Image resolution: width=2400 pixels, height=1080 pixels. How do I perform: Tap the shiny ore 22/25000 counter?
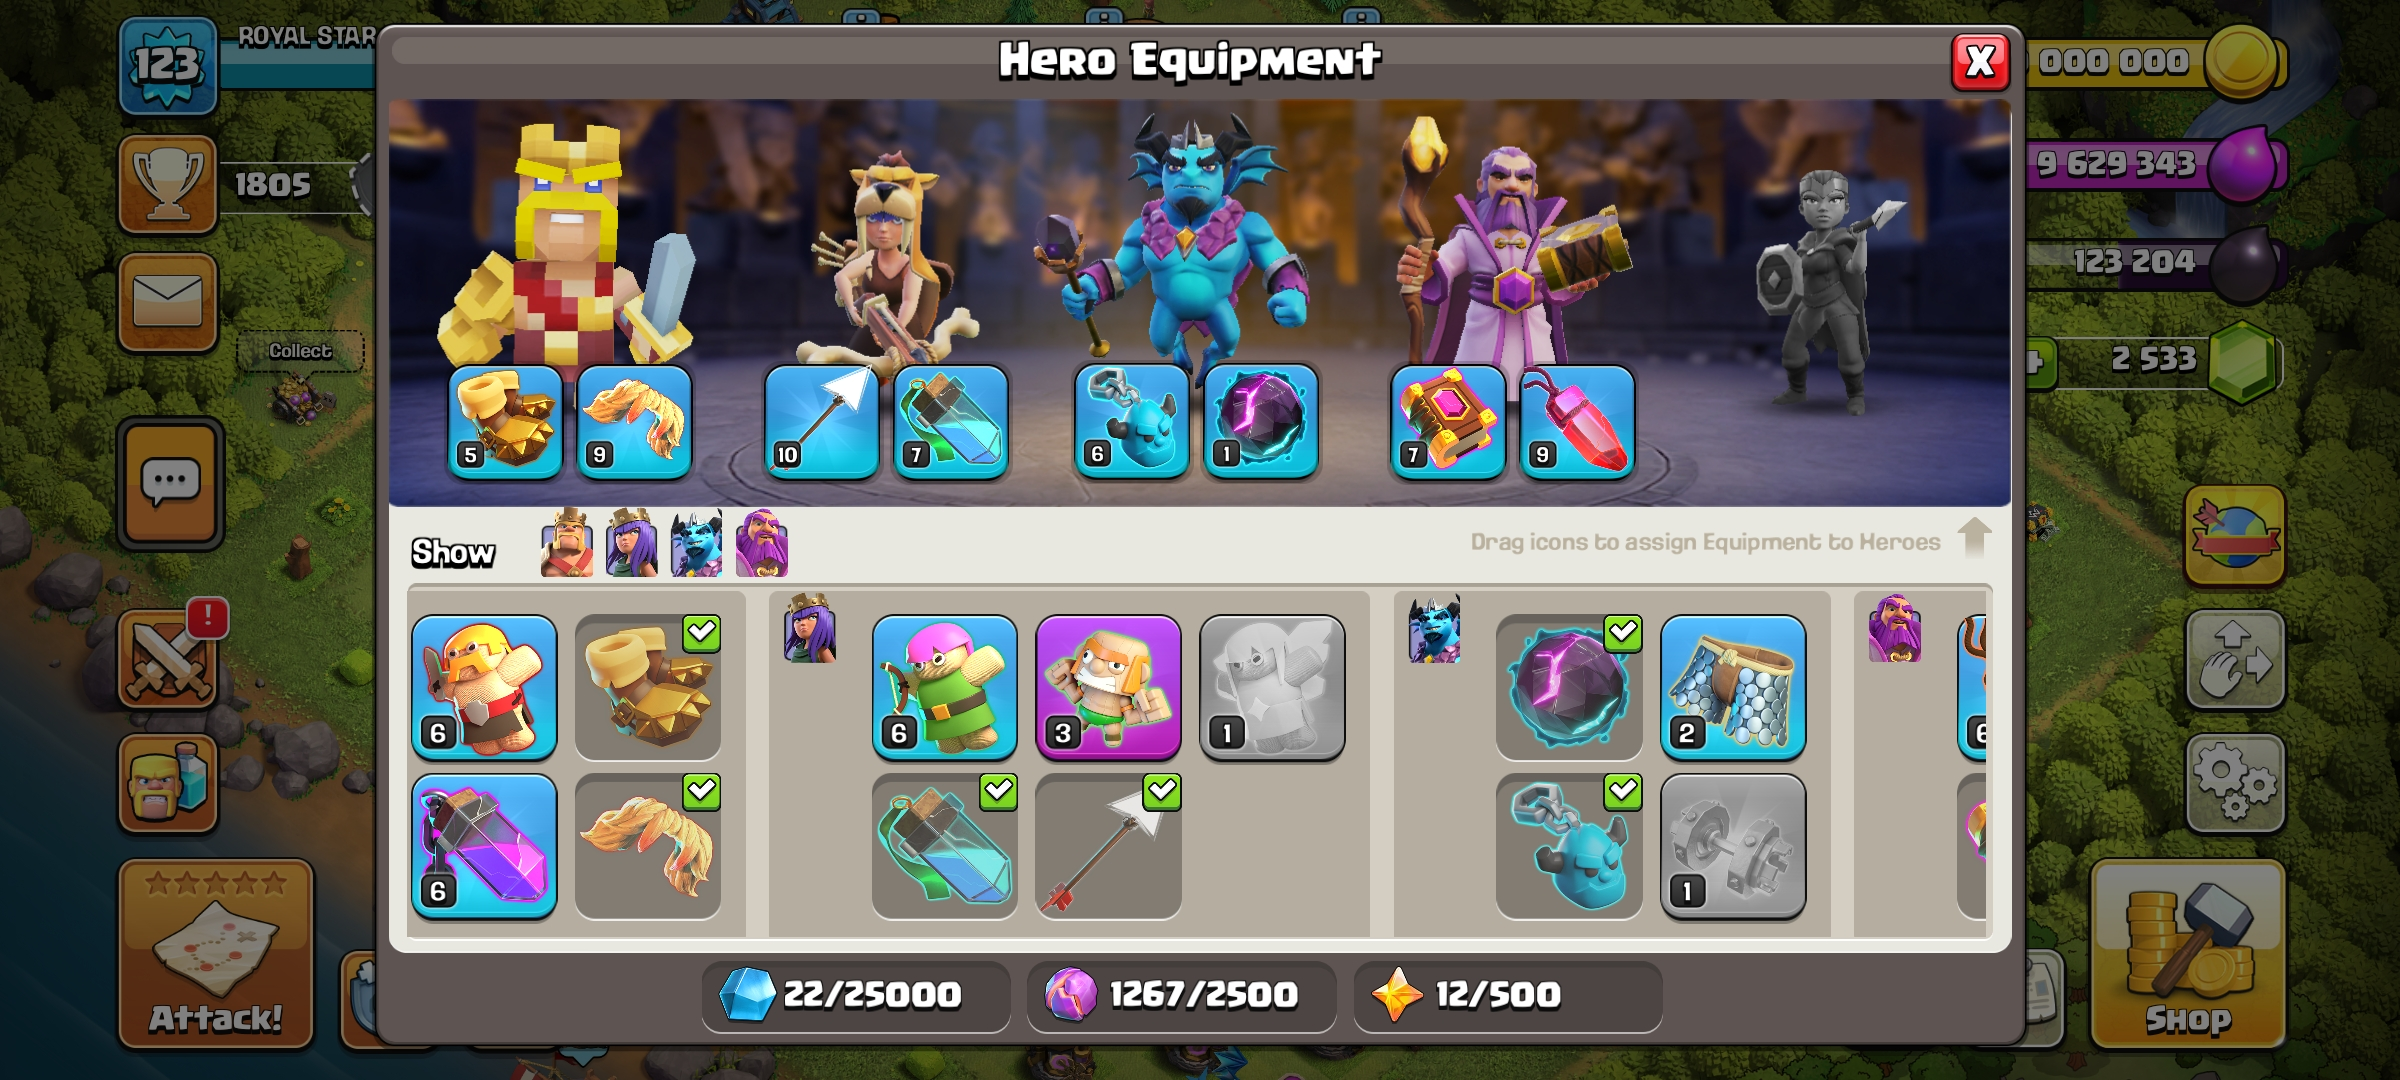tap(856, 995)
